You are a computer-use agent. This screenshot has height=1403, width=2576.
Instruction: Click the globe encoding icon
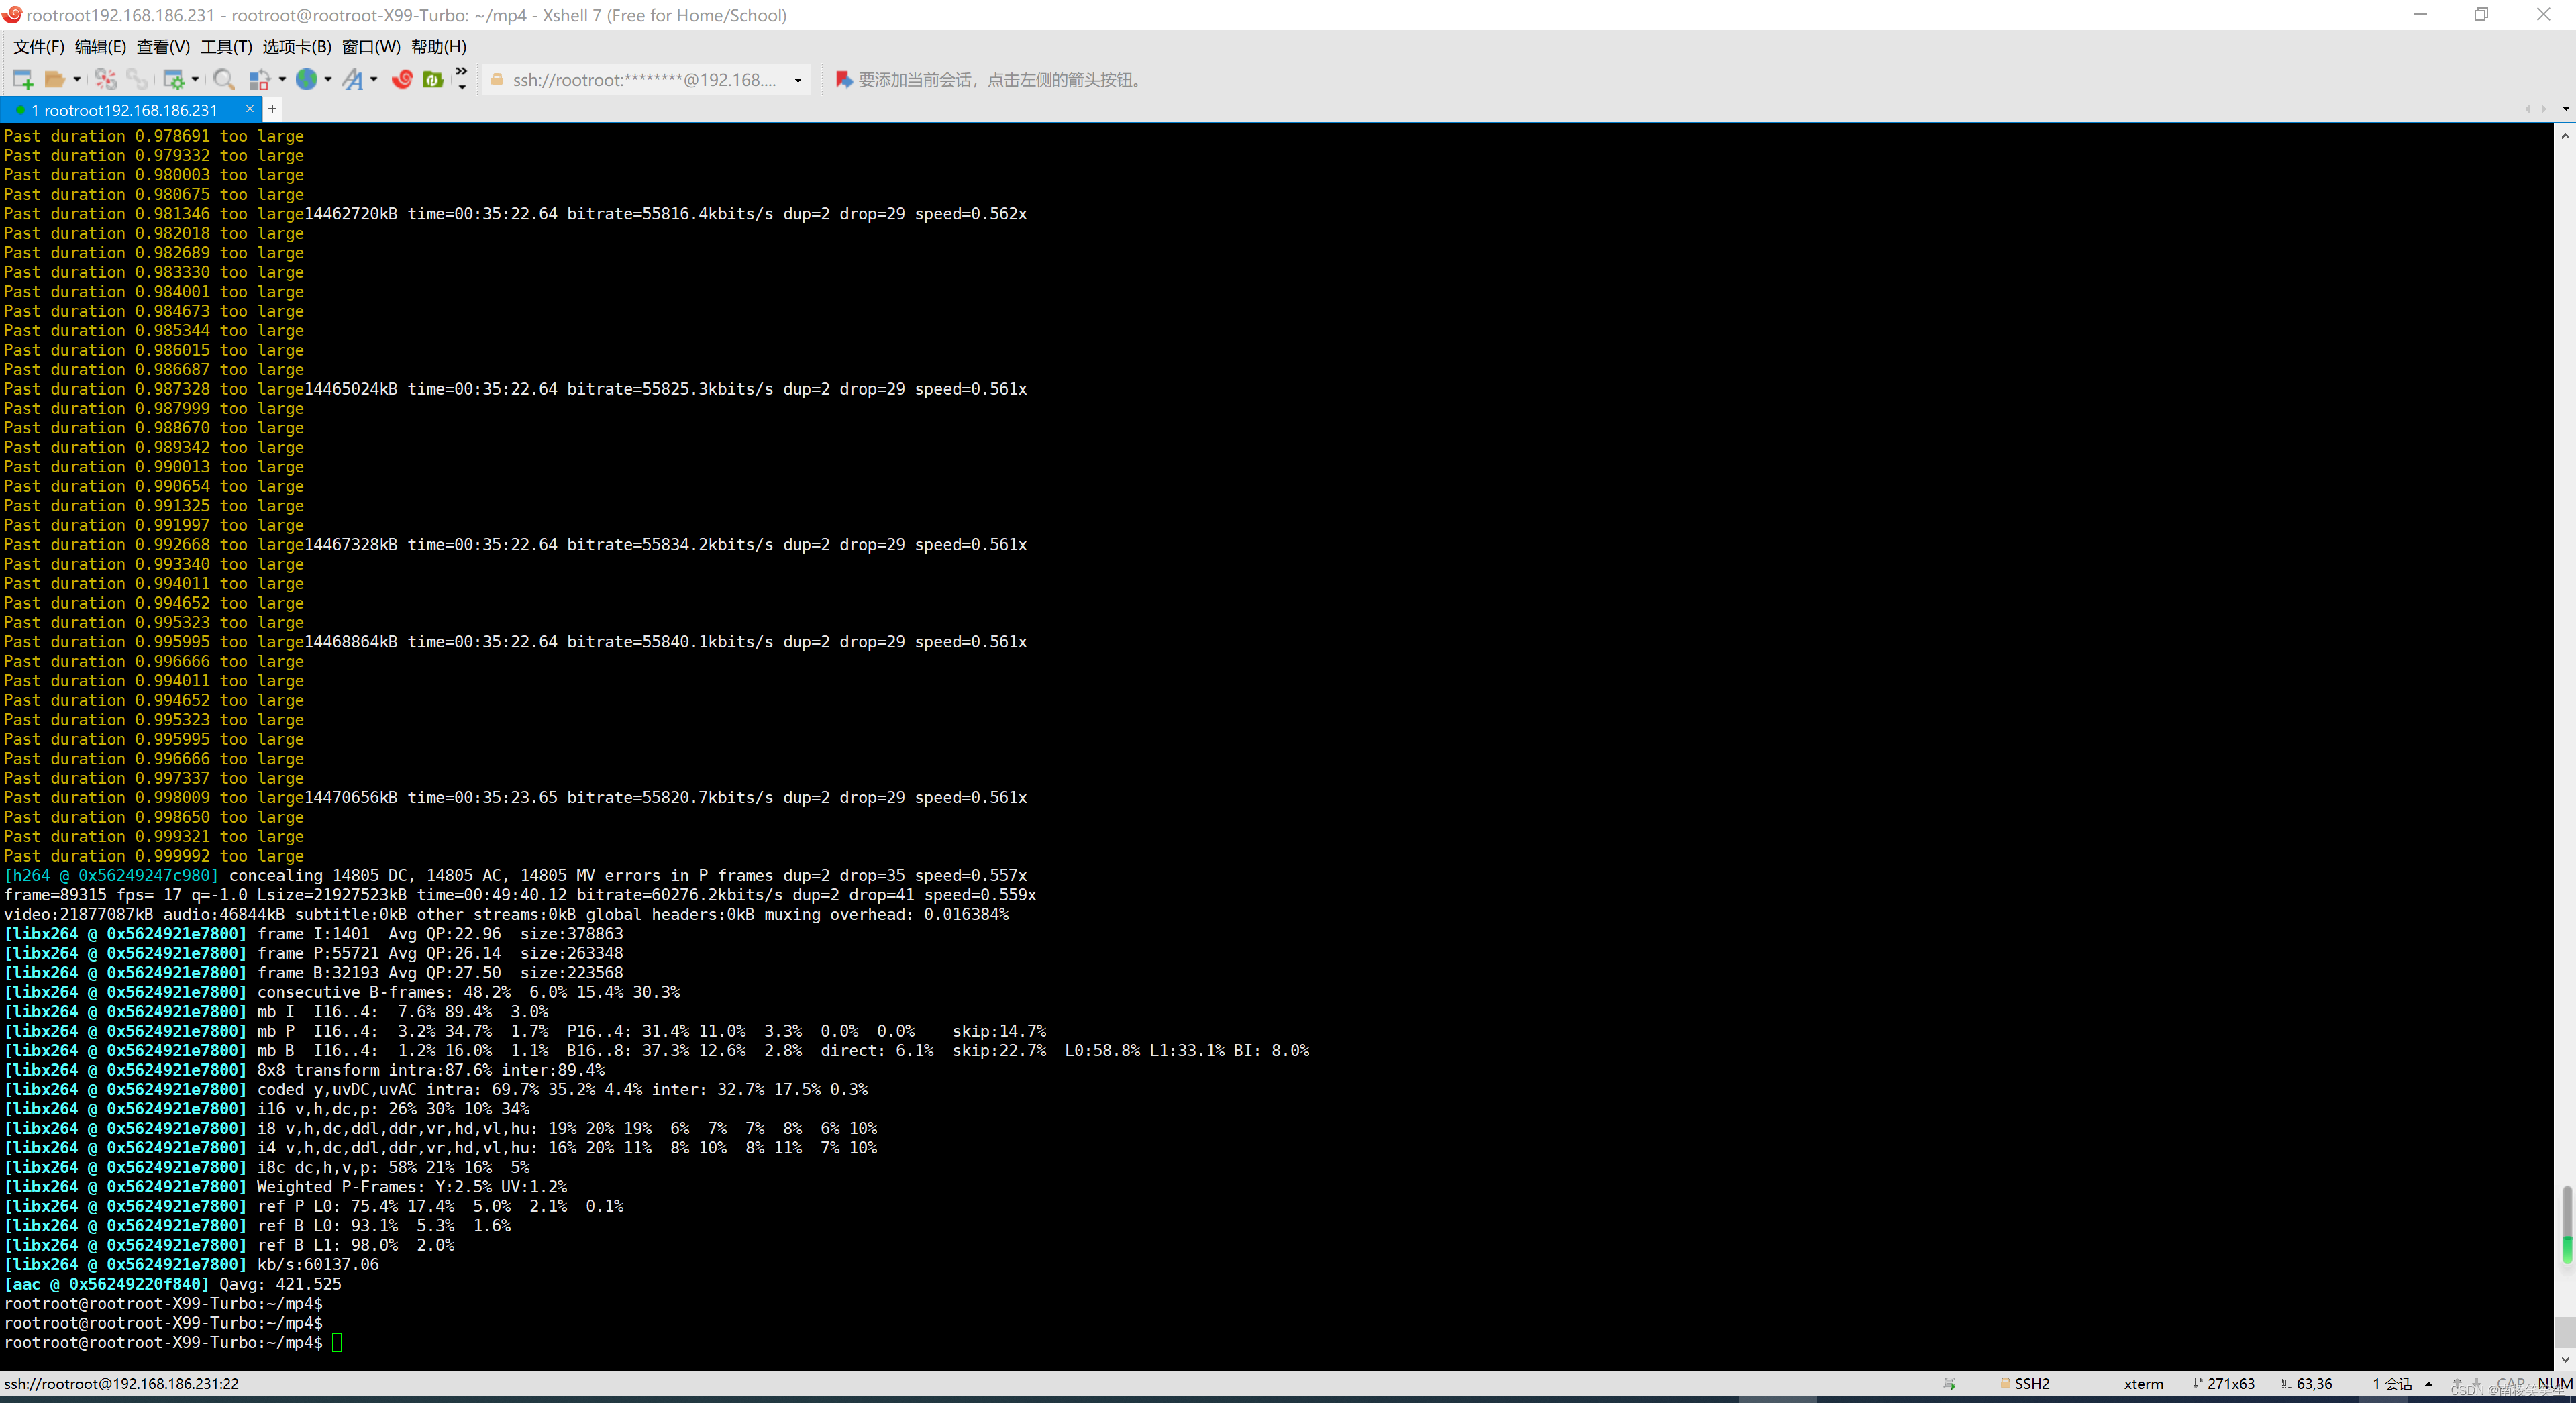tap(307, 79)
